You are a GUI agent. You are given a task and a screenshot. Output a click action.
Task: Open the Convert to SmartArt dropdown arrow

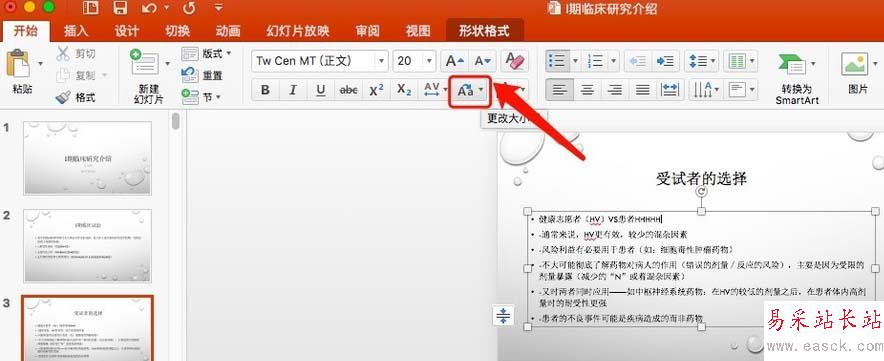(x=812, y=63)
